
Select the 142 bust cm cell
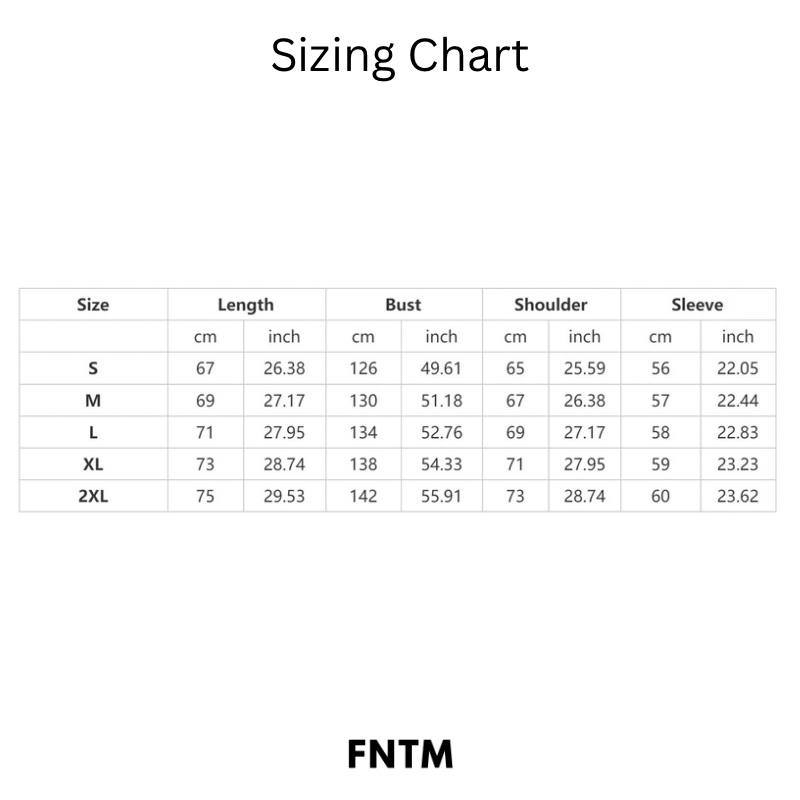pyautogui.click(x=363, y=496)
